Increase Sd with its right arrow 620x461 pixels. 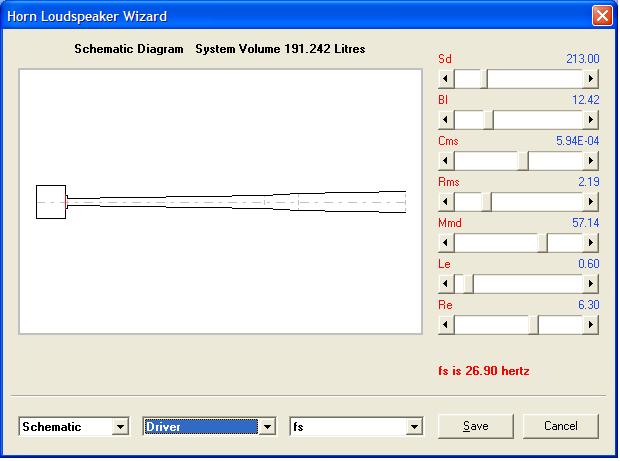[x=590, y=79]
